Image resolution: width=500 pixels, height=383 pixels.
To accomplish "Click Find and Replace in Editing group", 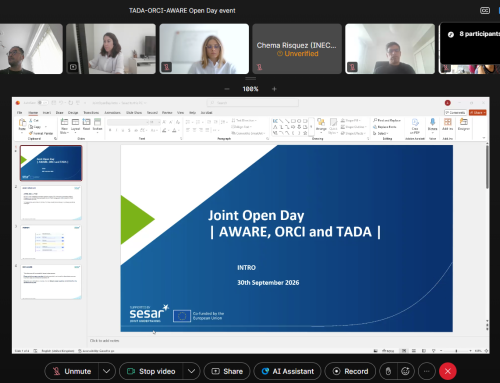I will click(387, 120).
